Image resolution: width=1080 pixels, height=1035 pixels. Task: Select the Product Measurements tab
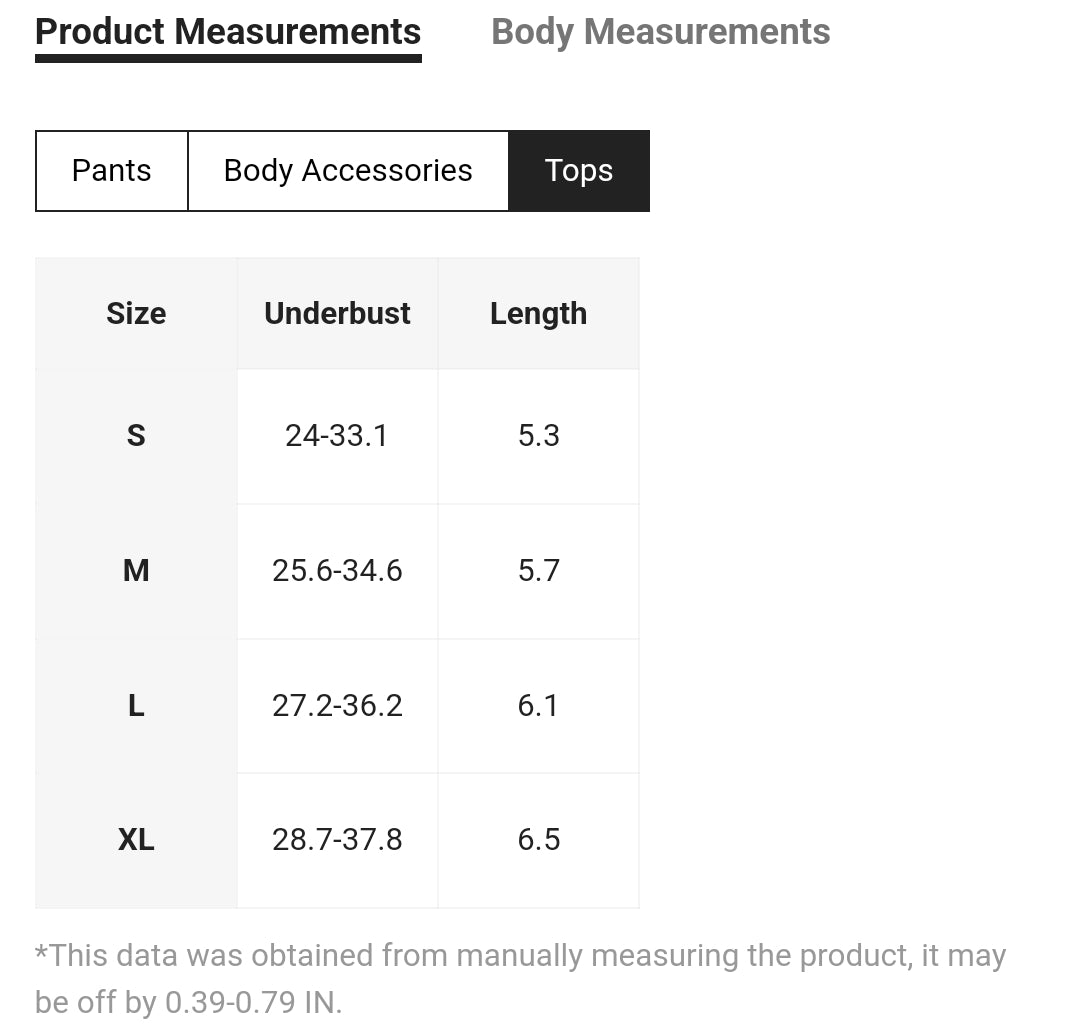click(x=228, y=32)
